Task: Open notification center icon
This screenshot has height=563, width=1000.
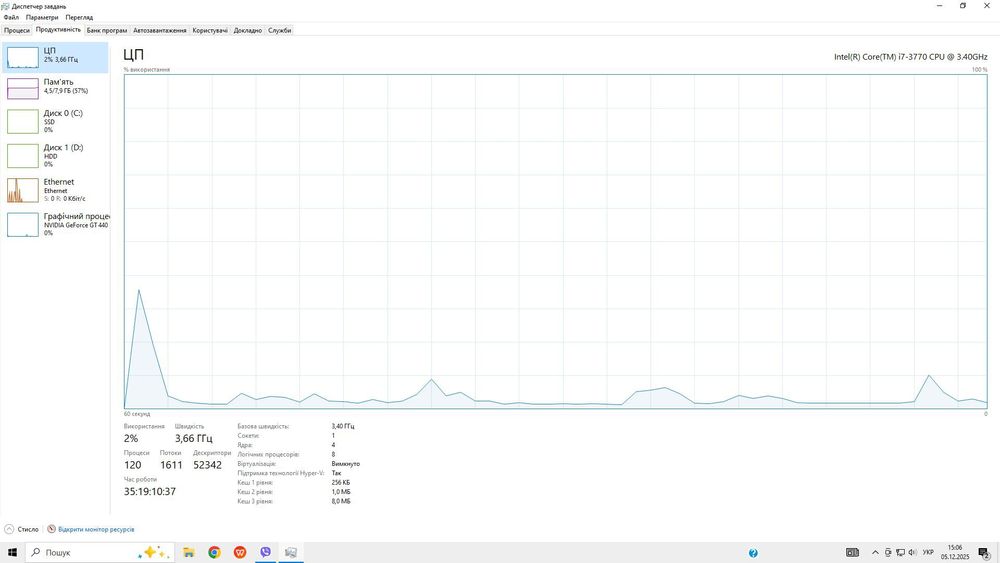Action: click(984, 553)
